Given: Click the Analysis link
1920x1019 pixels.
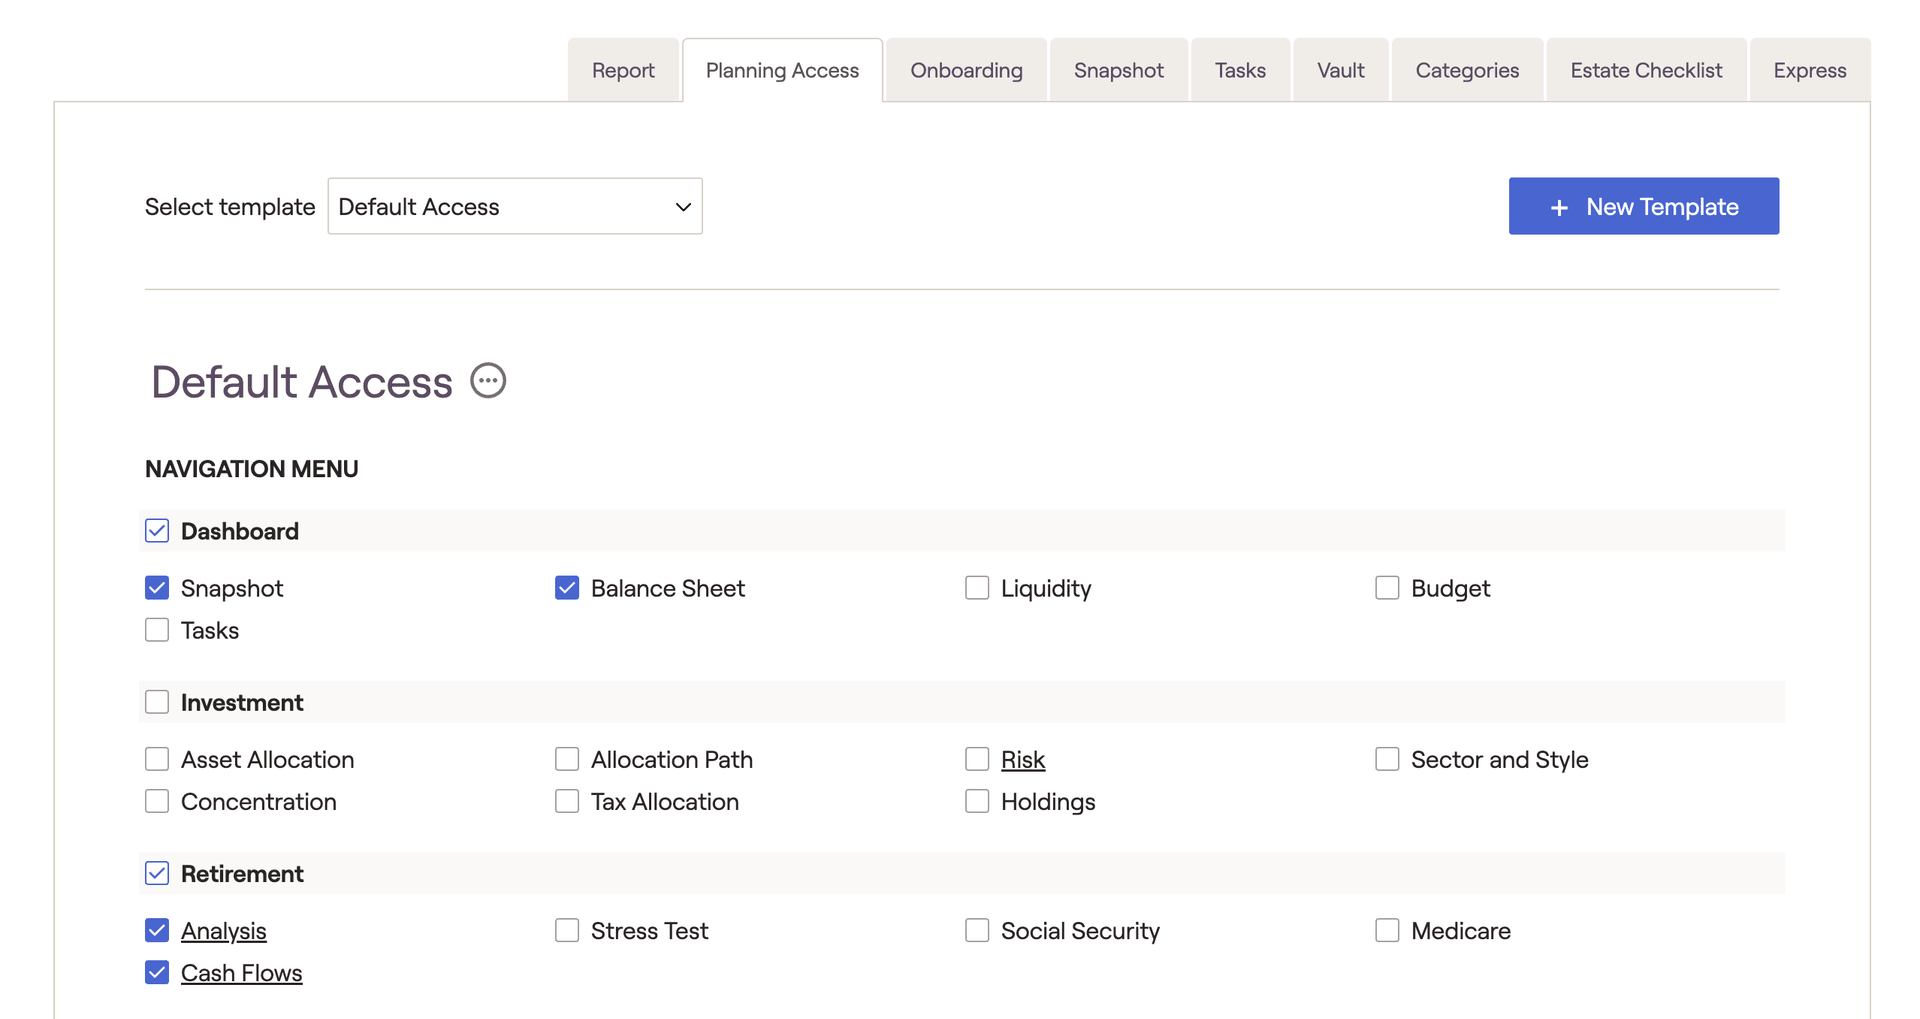Looking at the screenshot, I should pos(223,931).
